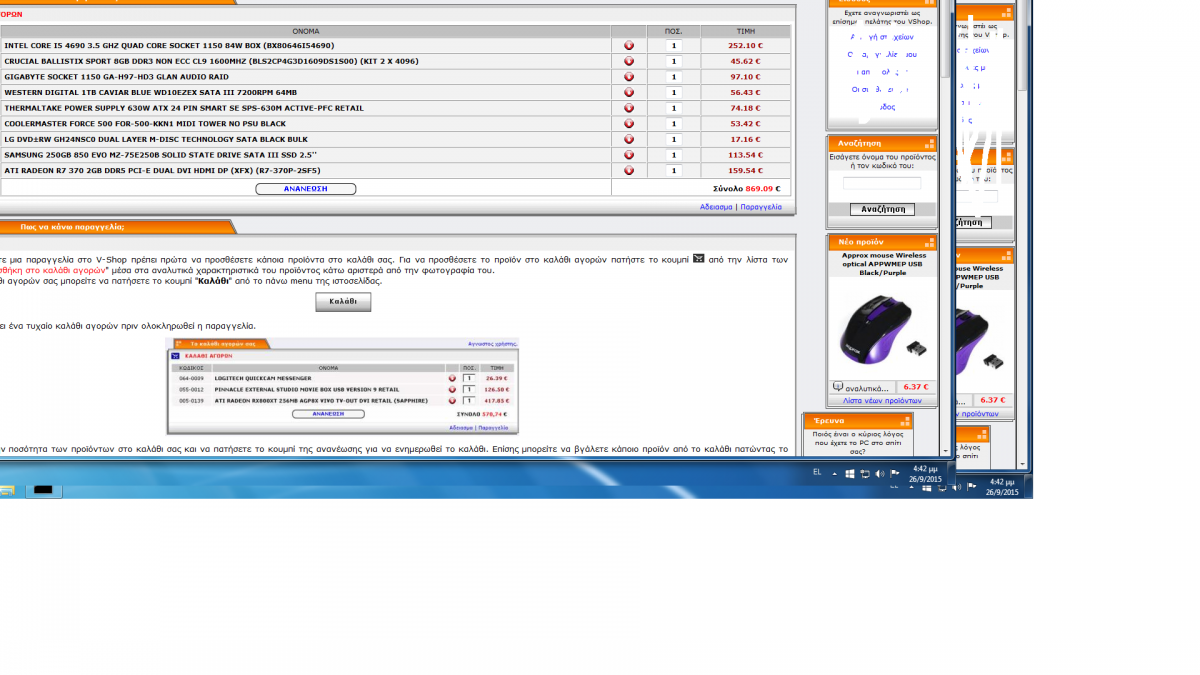
Task: Edit quantity for Coolermaster Force 500
Action: [673, 123]
